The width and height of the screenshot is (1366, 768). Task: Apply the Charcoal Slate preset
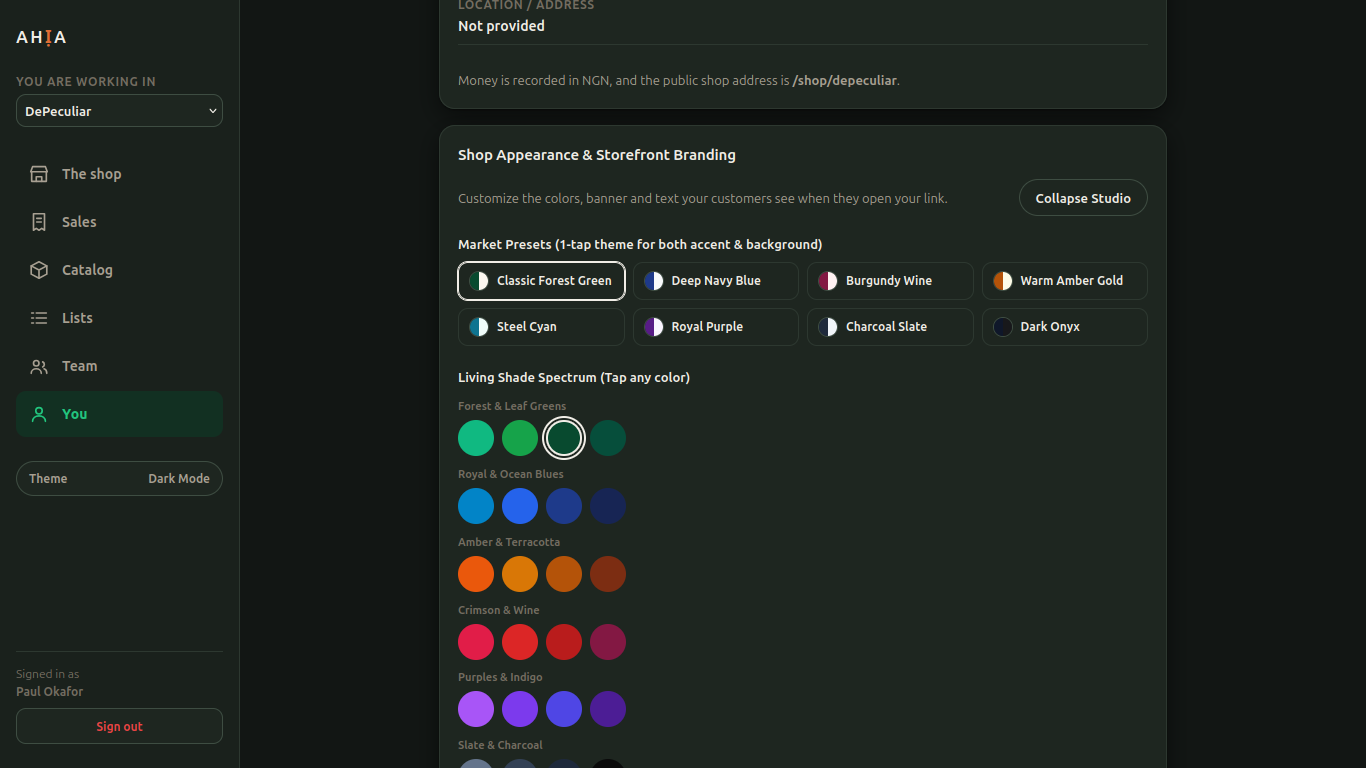[x=890, y=327]
